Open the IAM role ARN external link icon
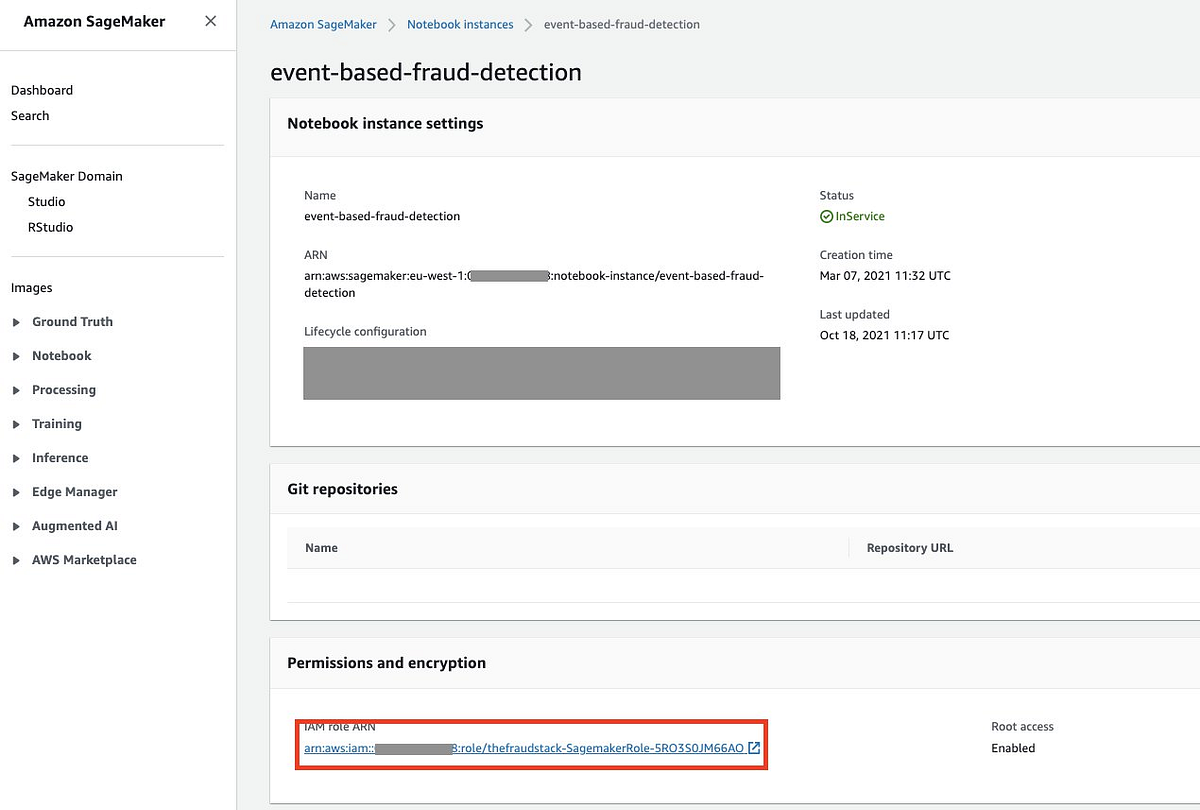 pos(755,746)
